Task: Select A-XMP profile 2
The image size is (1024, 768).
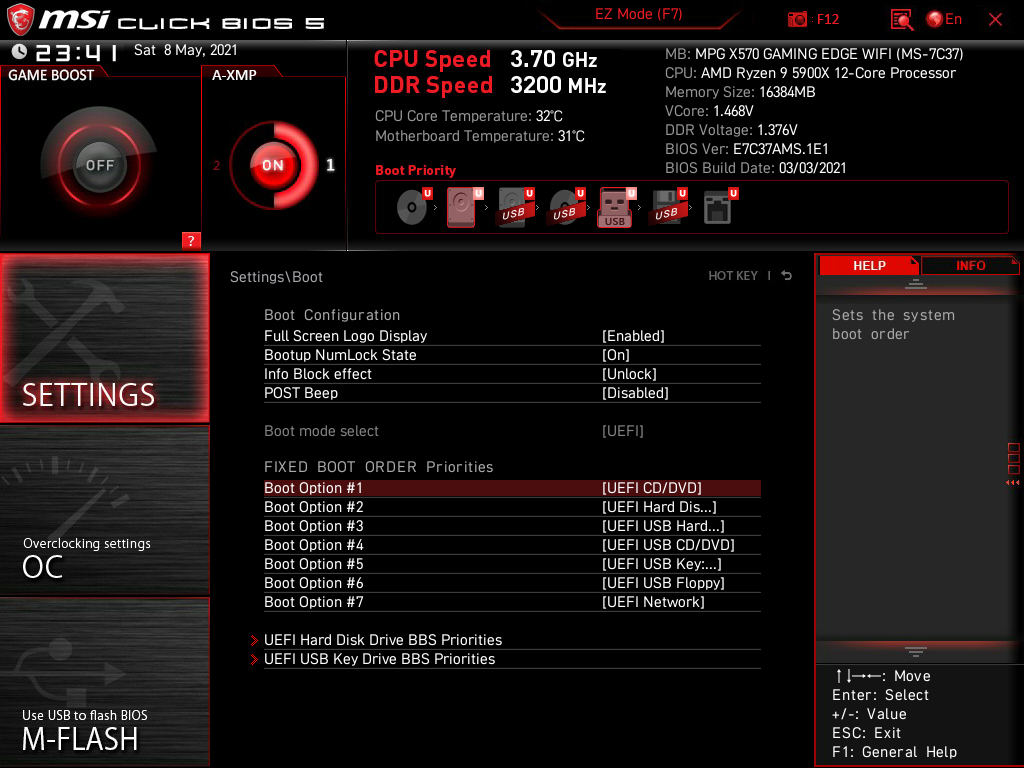Action: pos(216,166)
